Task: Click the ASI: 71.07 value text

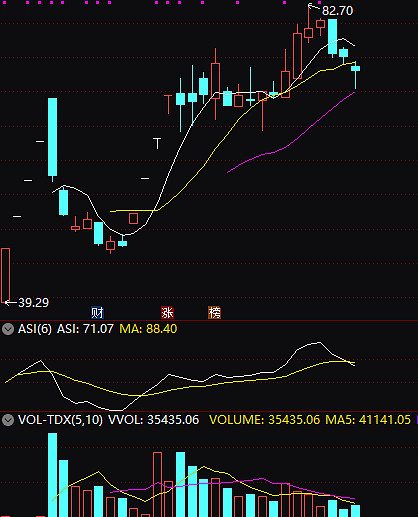Action: click(85, 329)
